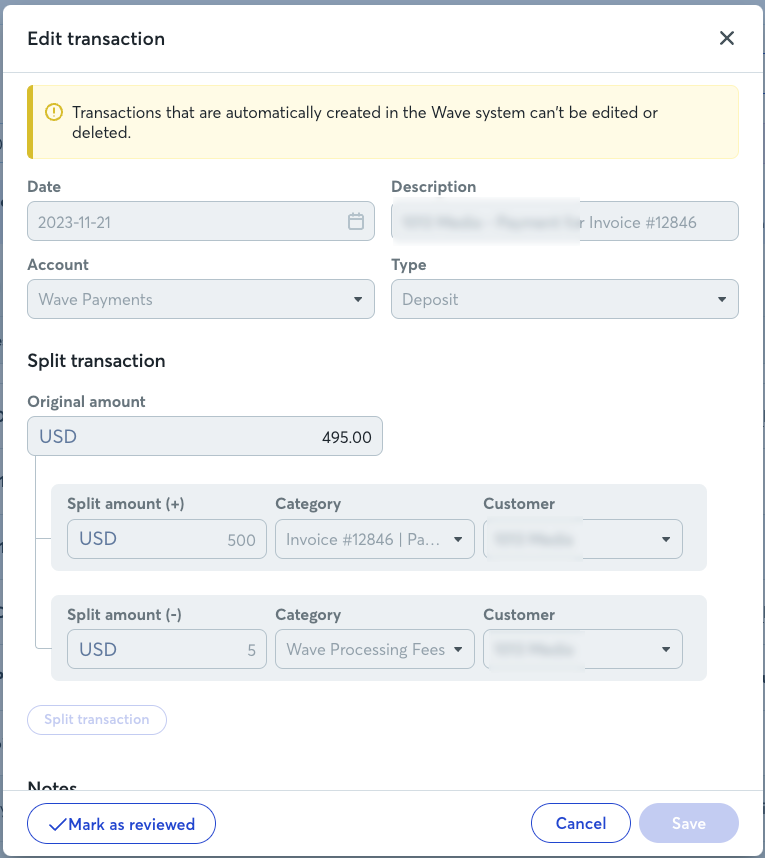
Task: Click the Description field with Invoice #12846
Action: tap(565, 221)
